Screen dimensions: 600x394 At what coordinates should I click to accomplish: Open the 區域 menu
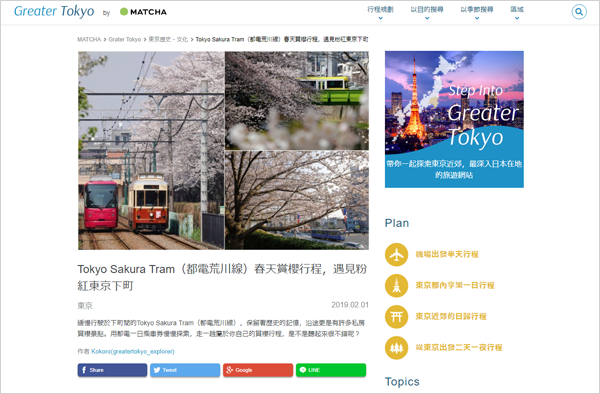517,9
